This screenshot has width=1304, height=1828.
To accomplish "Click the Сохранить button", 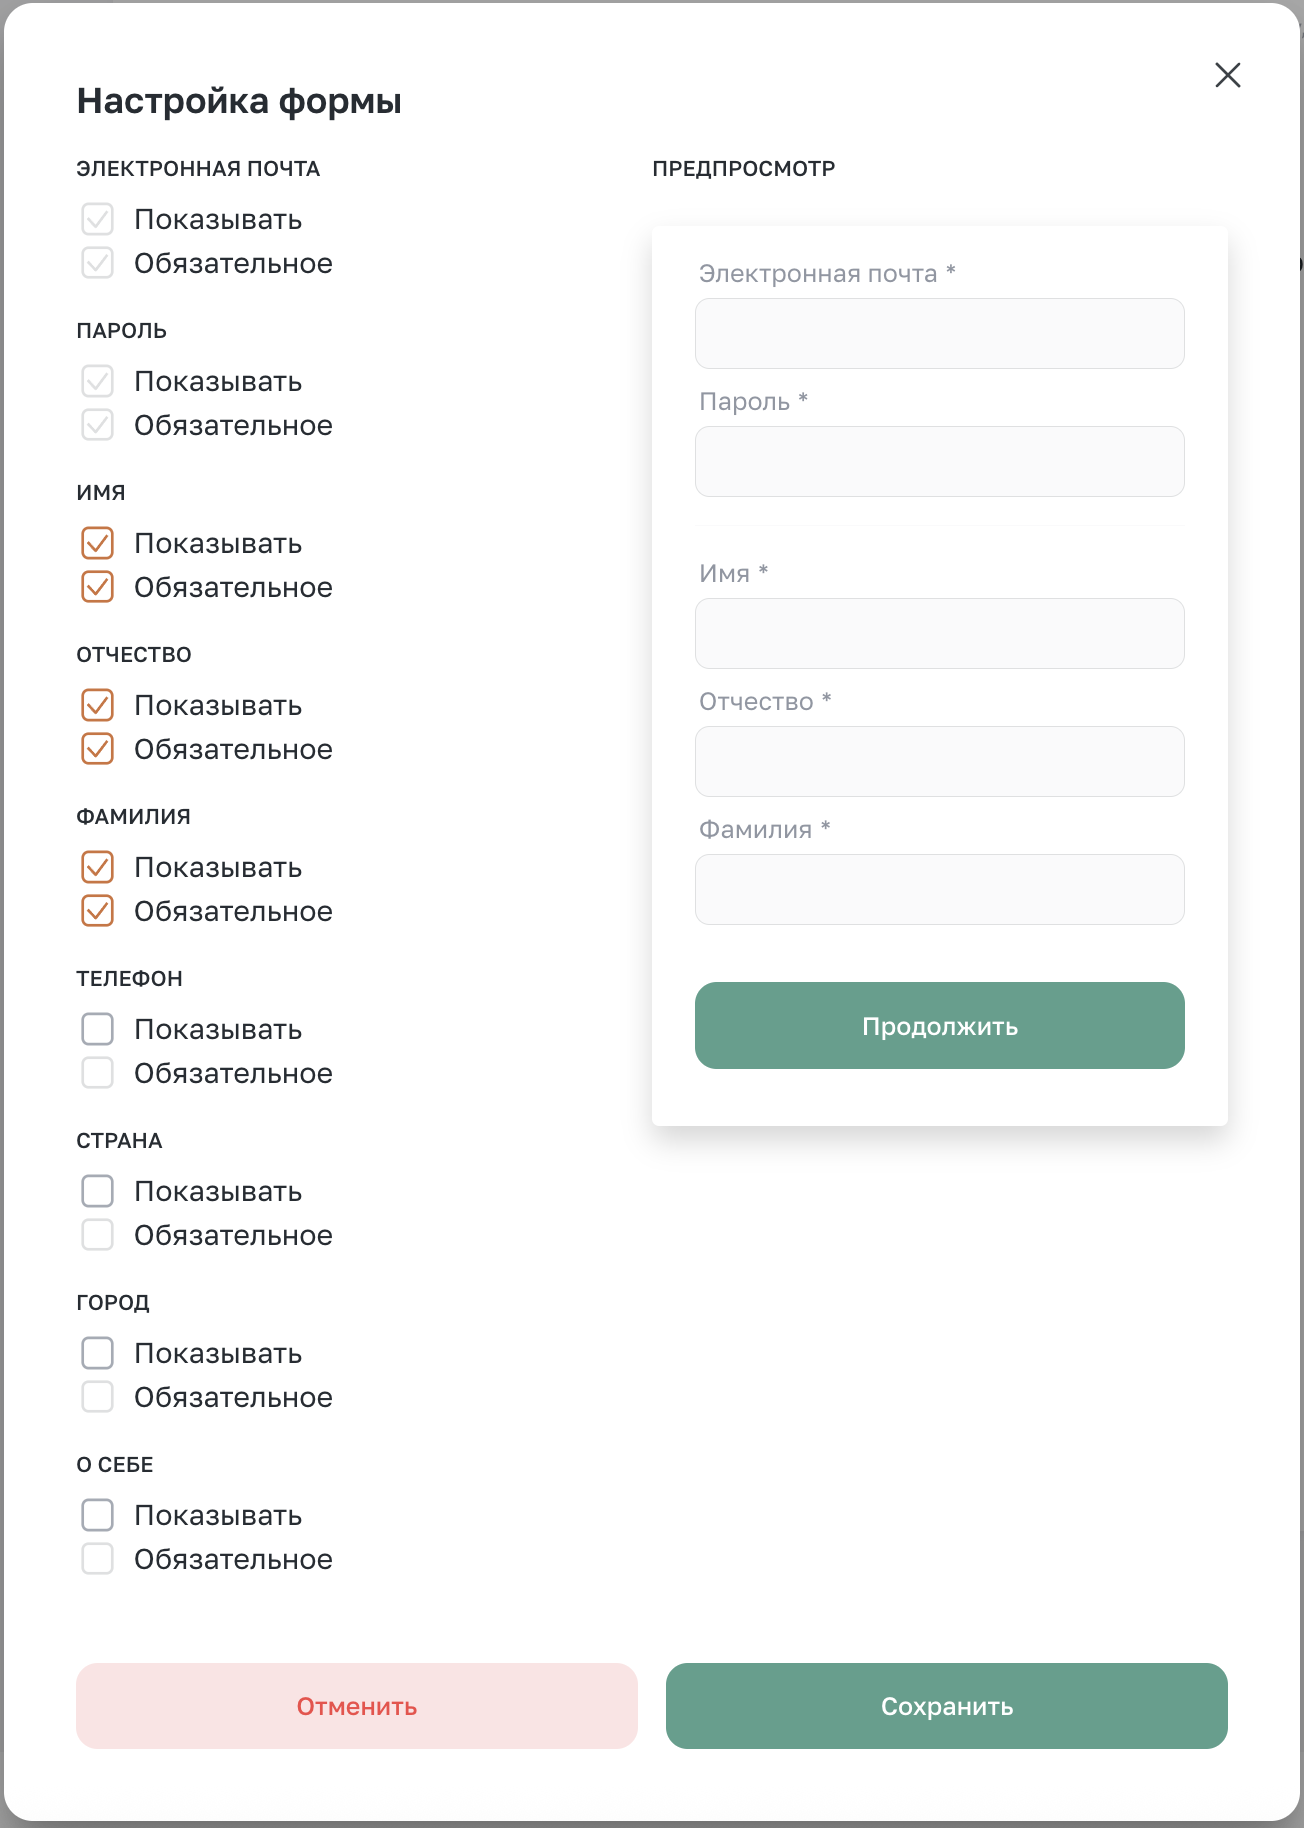I will pos(946,1706).
